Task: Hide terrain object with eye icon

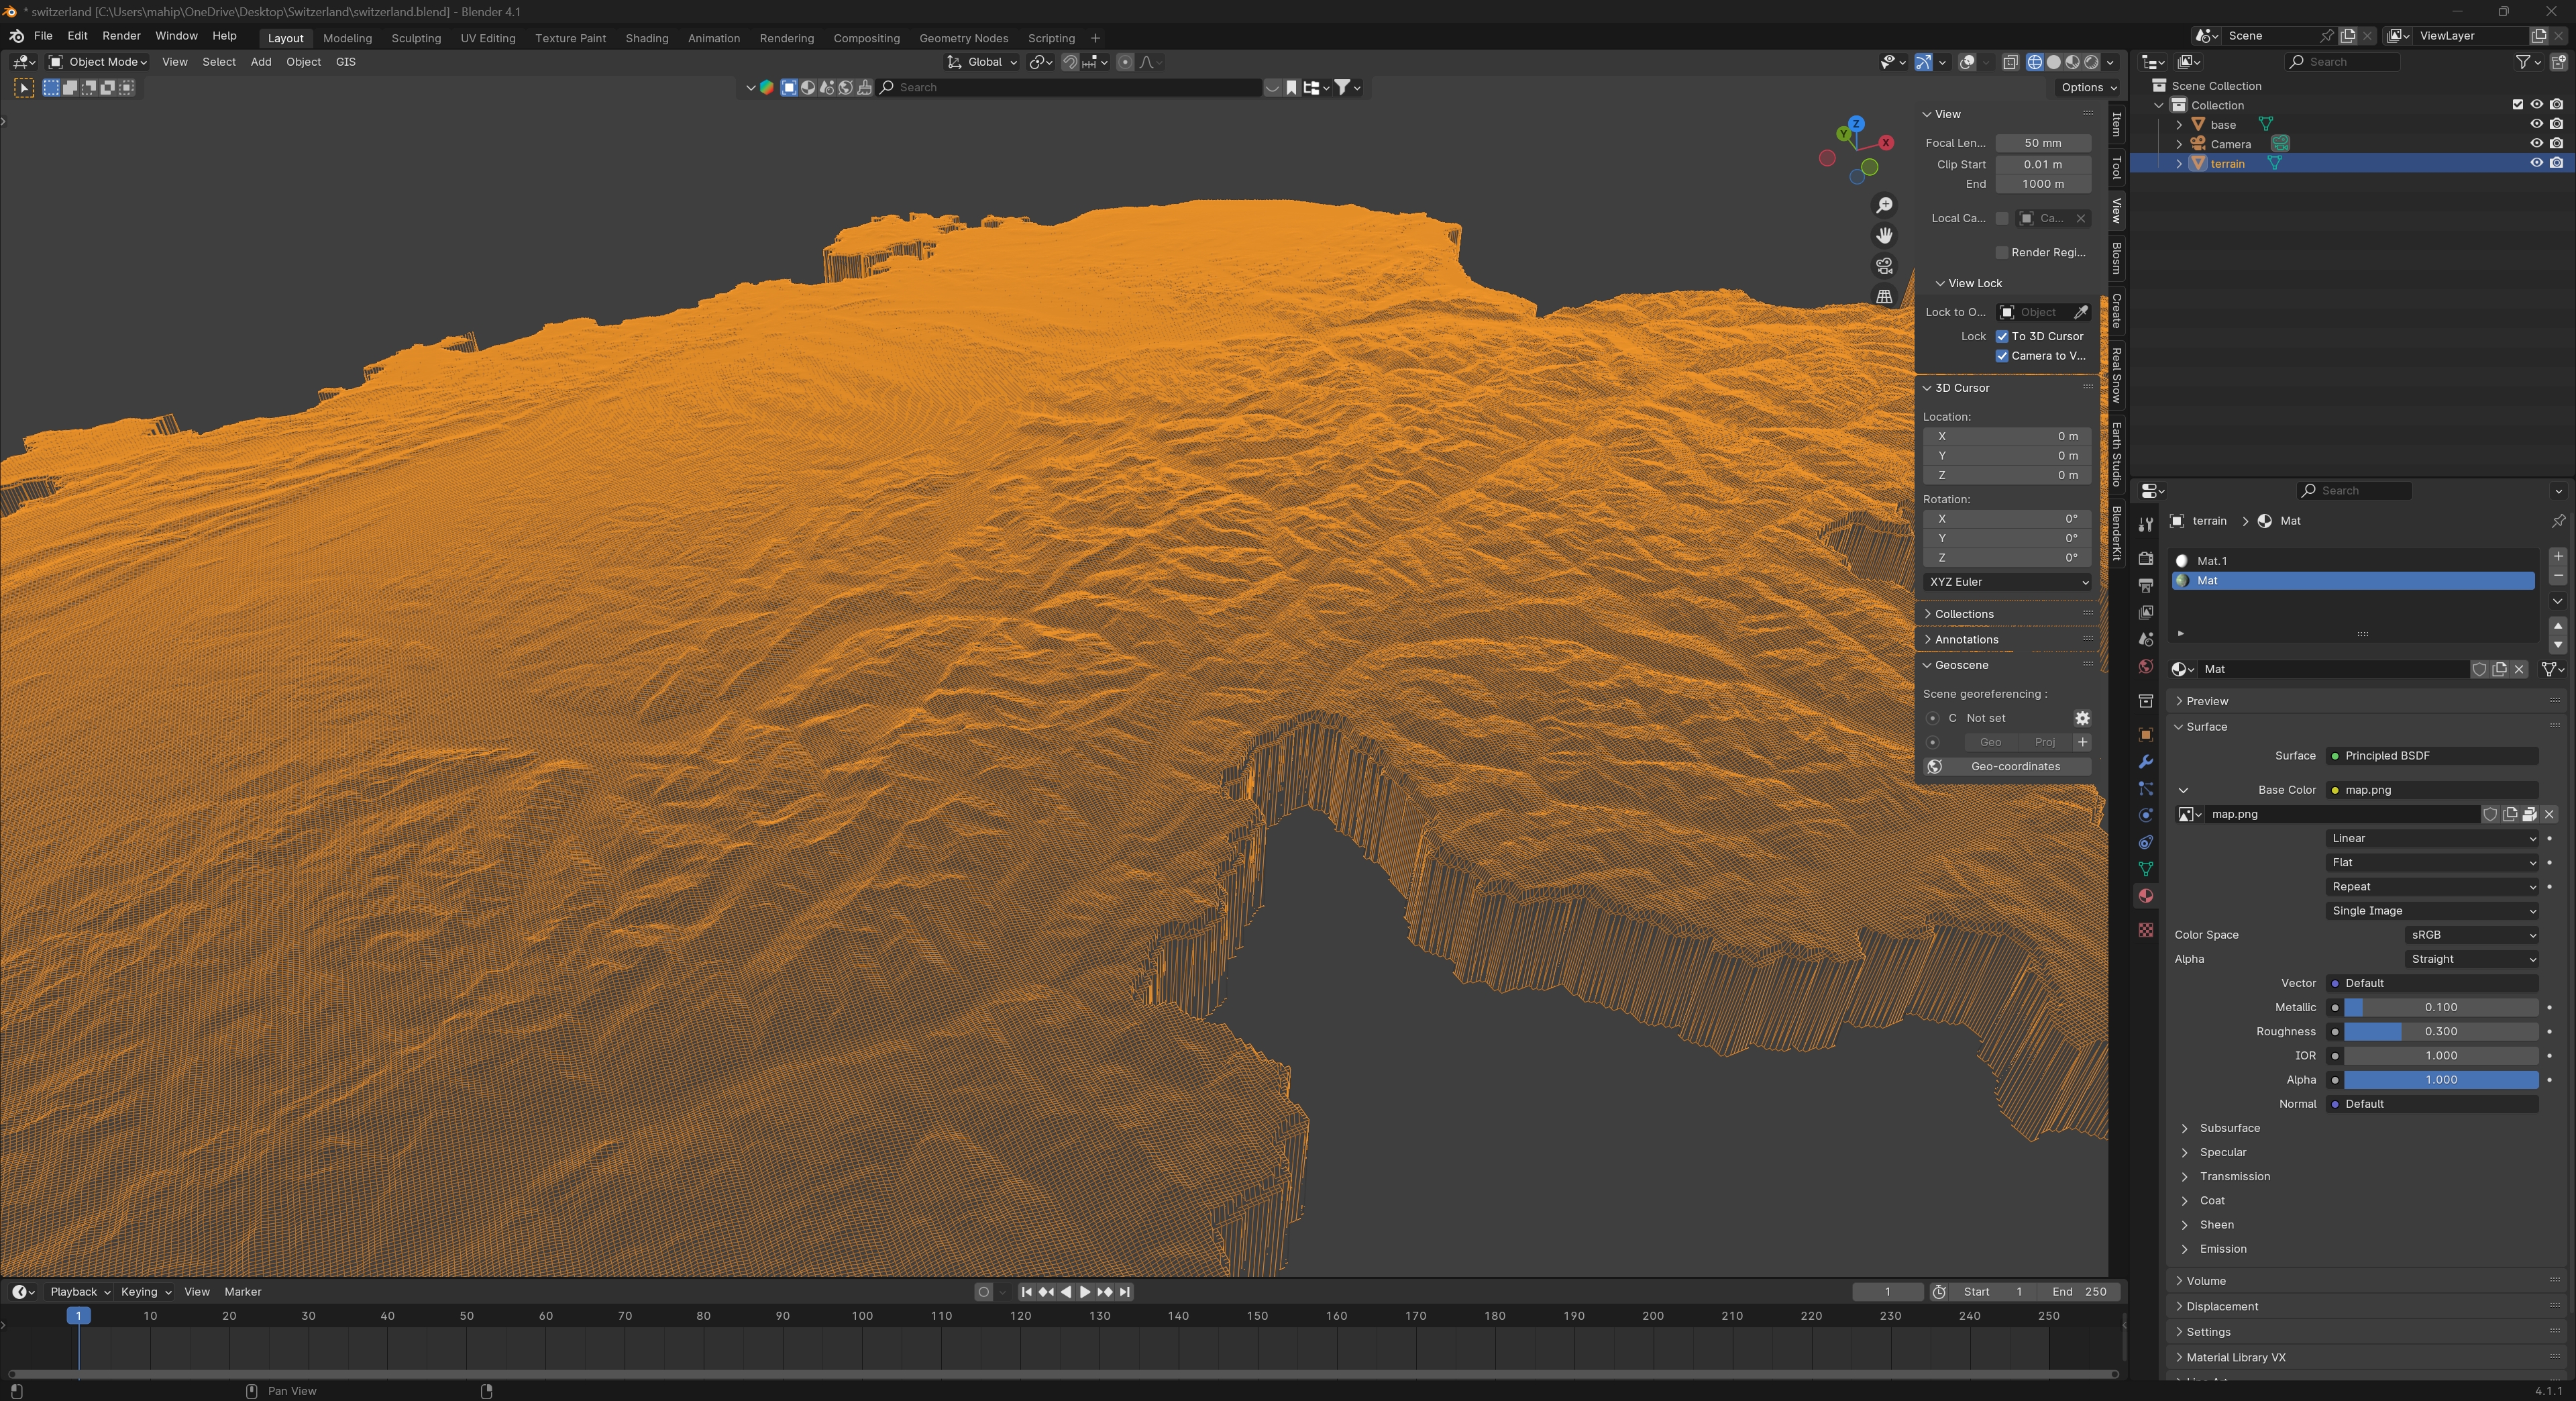Action: pyautogui.click(x=2536, y=163)
